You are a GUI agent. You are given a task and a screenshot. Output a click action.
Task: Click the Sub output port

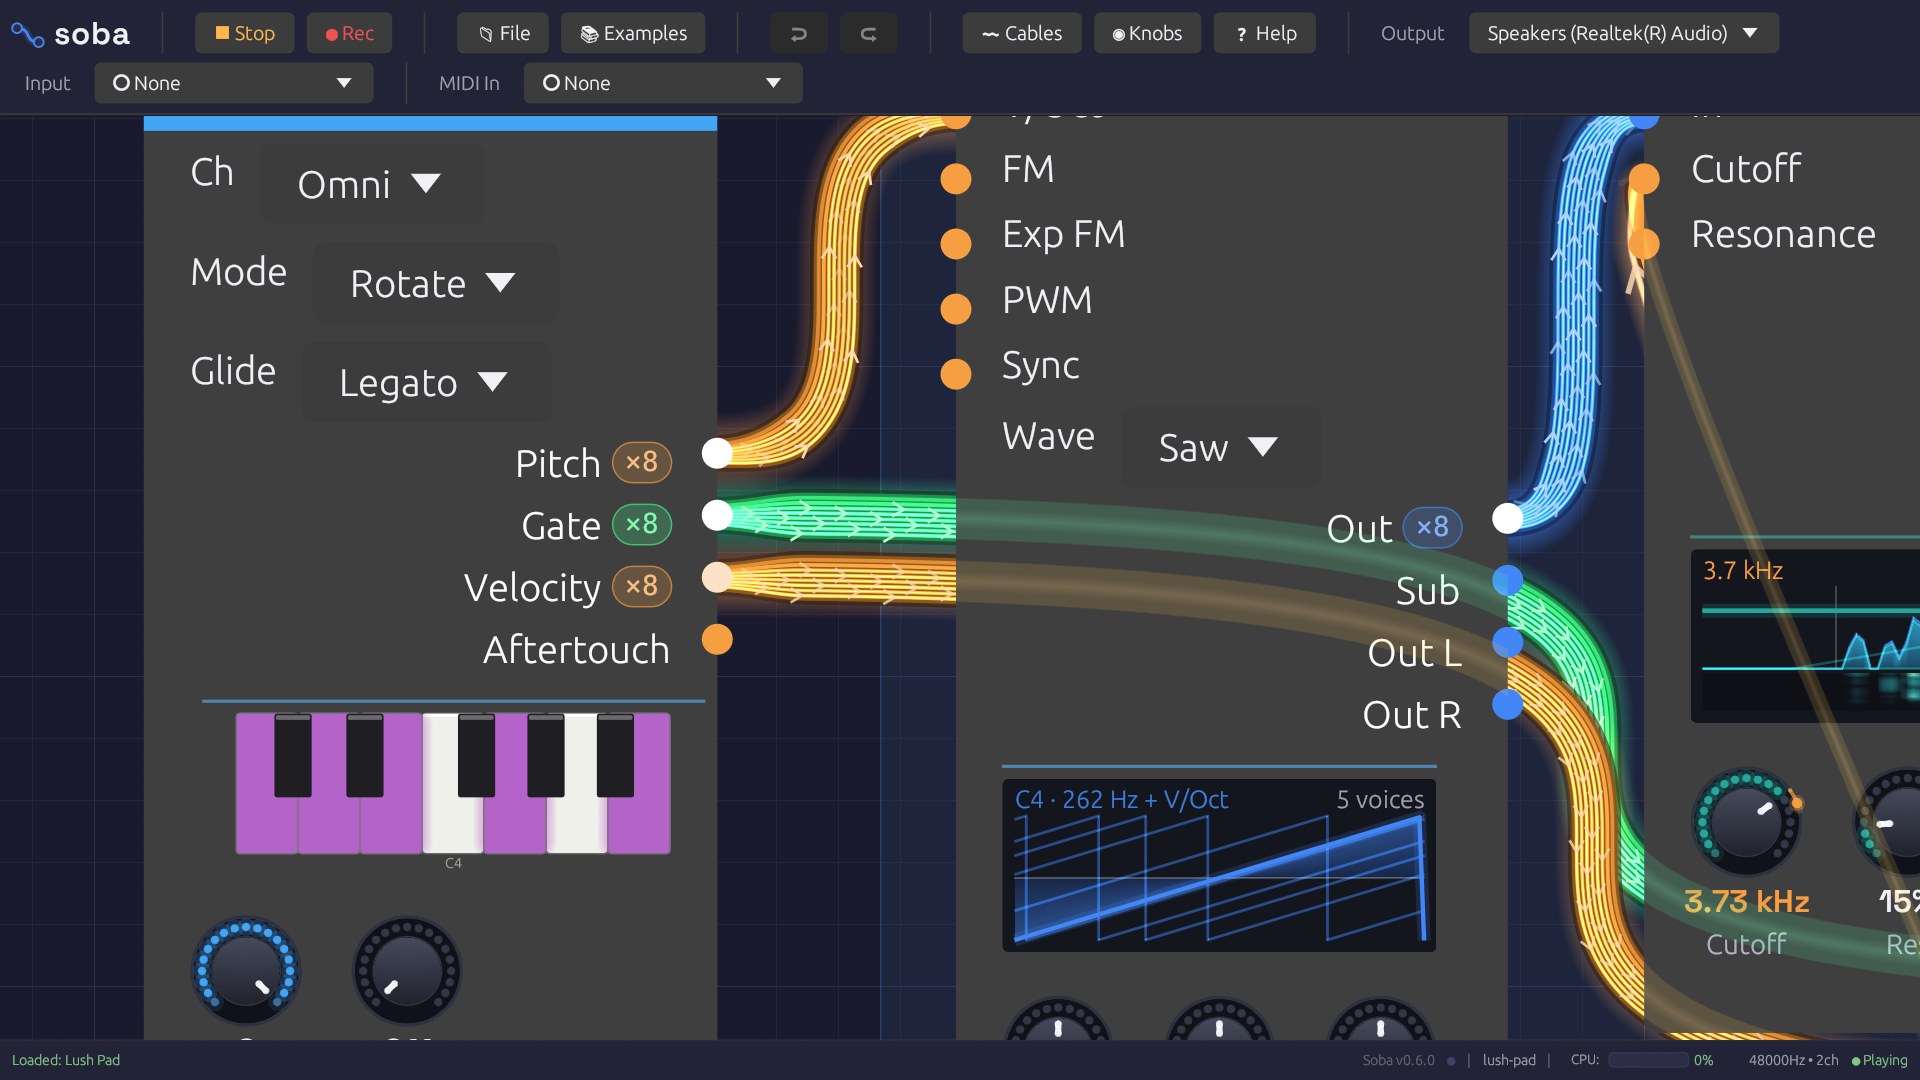(1507, 580)
